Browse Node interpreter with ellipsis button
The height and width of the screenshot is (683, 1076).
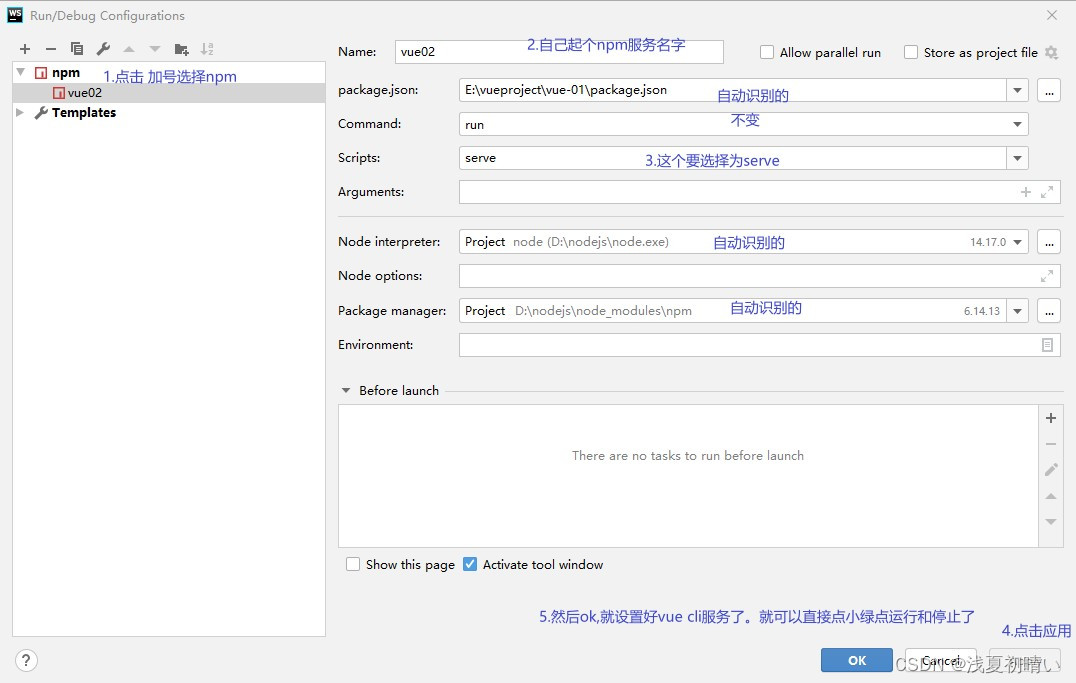[1049, 242]
